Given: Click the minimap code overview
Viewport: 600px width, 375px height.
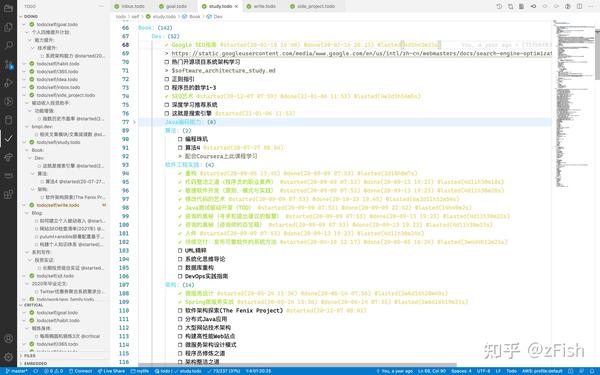Looking at the screenshot, I should (572, 103).
